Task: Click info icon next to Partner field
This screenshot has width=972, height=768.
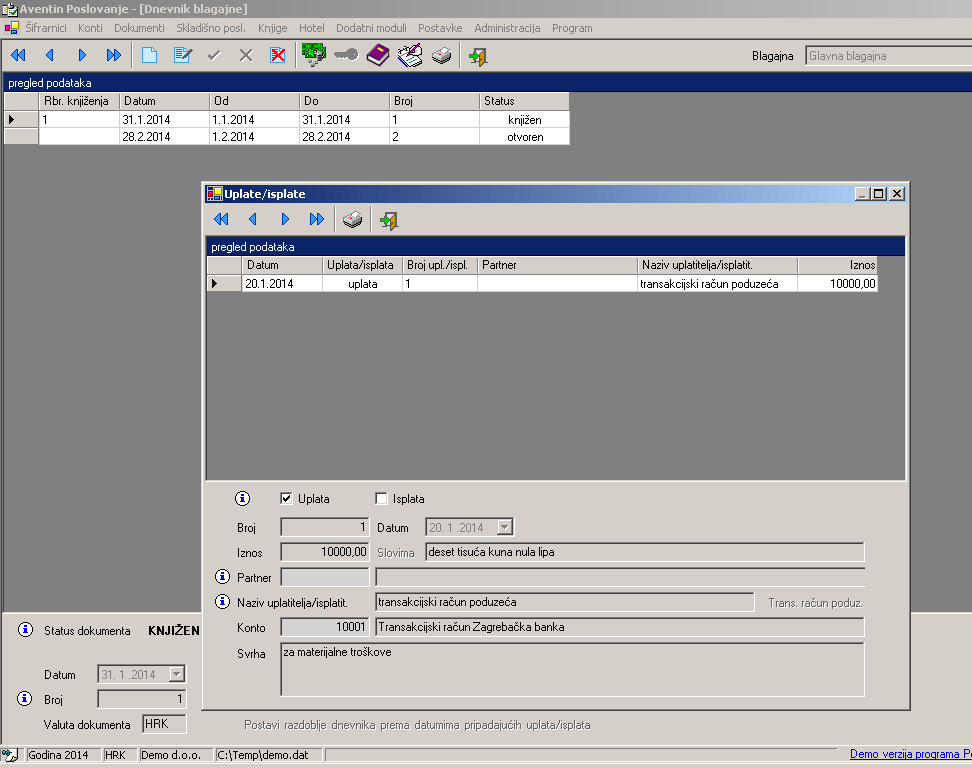Action: click(223, 577)
